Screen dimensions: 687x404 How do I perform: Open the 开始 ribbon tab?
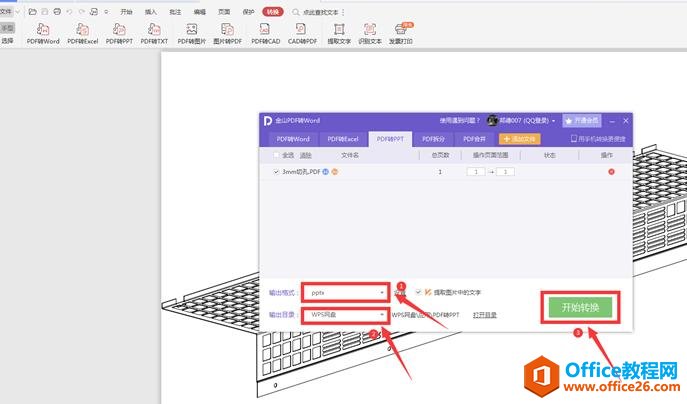click(x=126, y=12)
